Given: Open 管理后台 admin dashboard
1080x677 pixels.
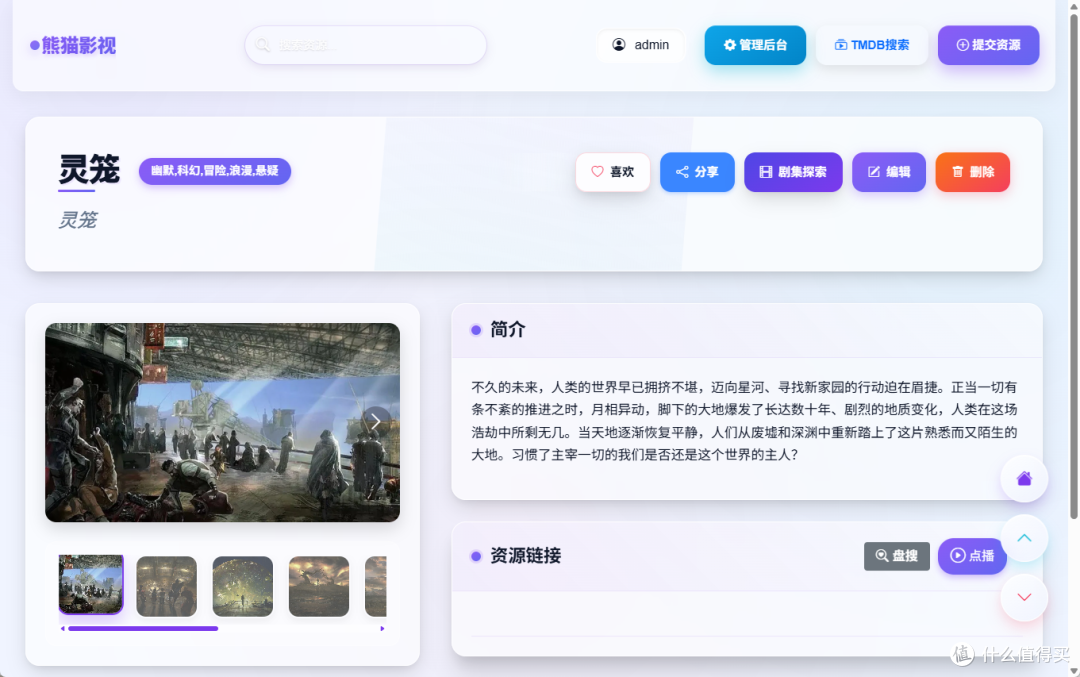Looking at the screenshot, I should pyautogui.click(x=755, y=45).
